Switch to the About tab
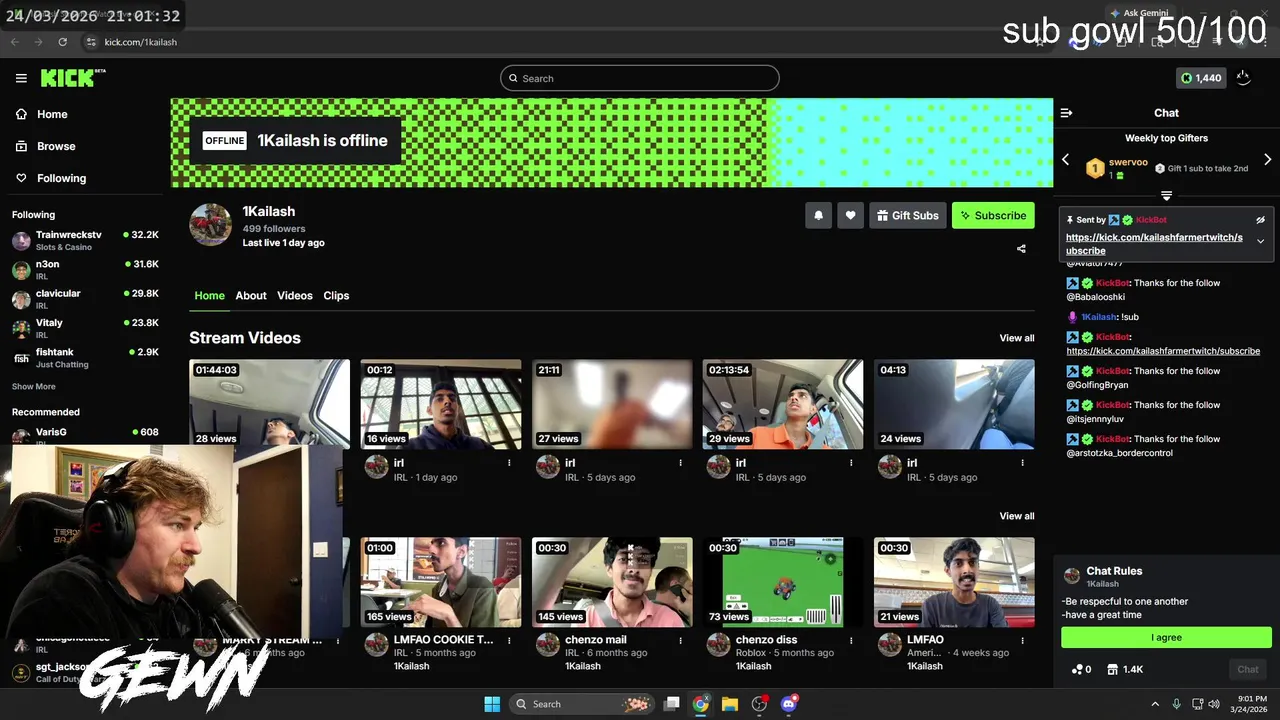Screen dimensions: 1280x720 click(251, 296)
